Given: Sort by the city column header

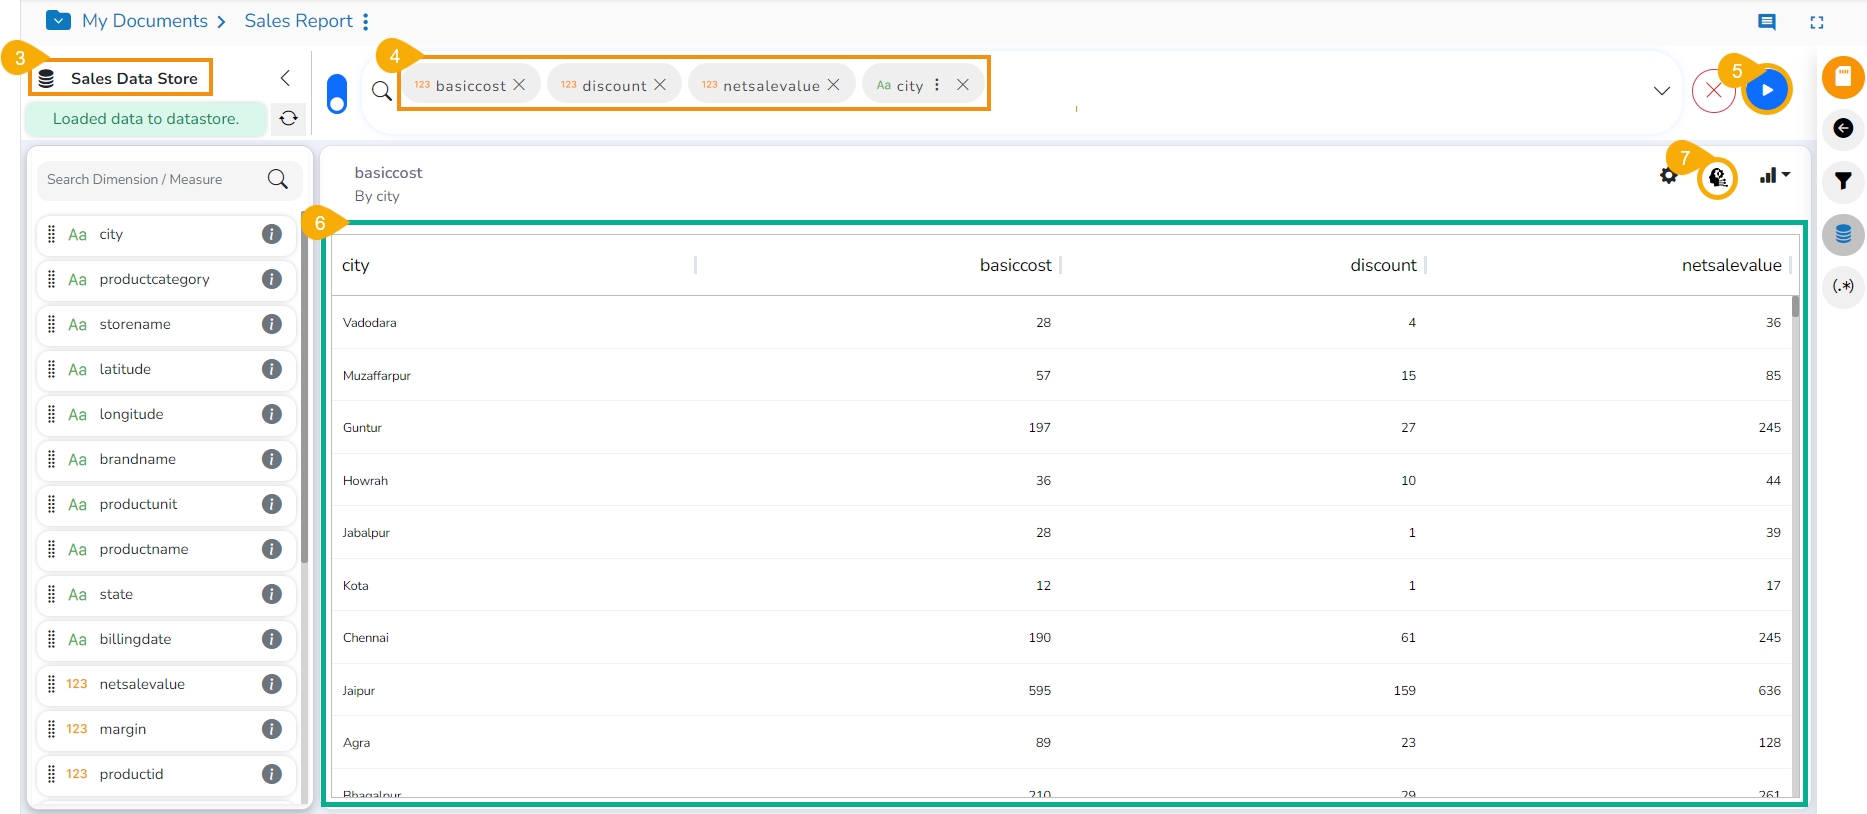Looking at the screenshot, I should click(355, 265).
